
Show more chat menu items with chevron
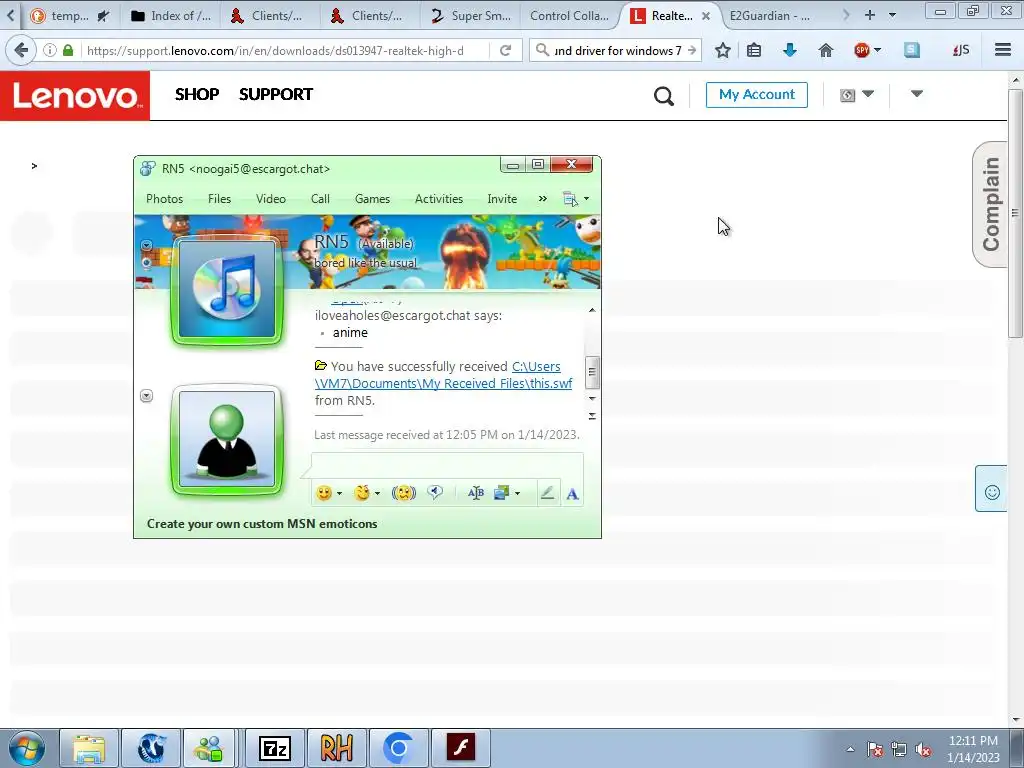tap(543, 199)
